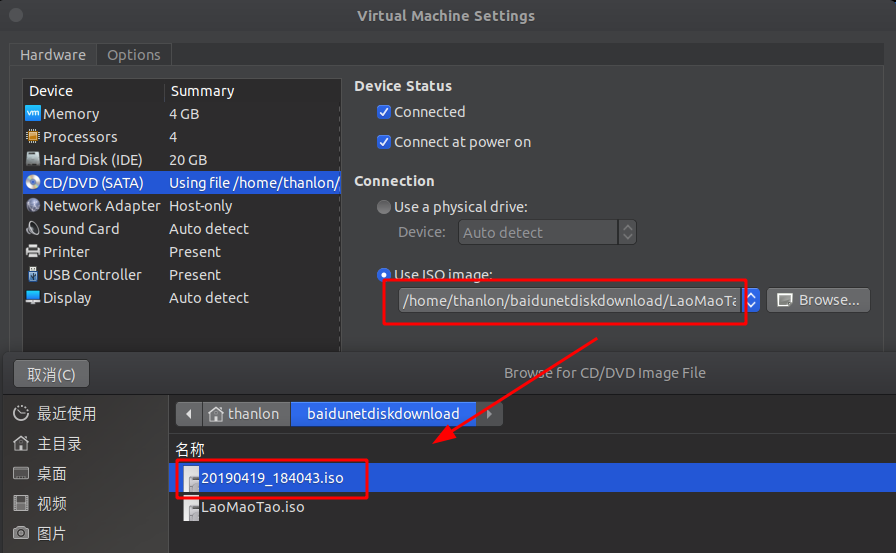Click the Hard Disk (IDE) icon

[33, 159]
